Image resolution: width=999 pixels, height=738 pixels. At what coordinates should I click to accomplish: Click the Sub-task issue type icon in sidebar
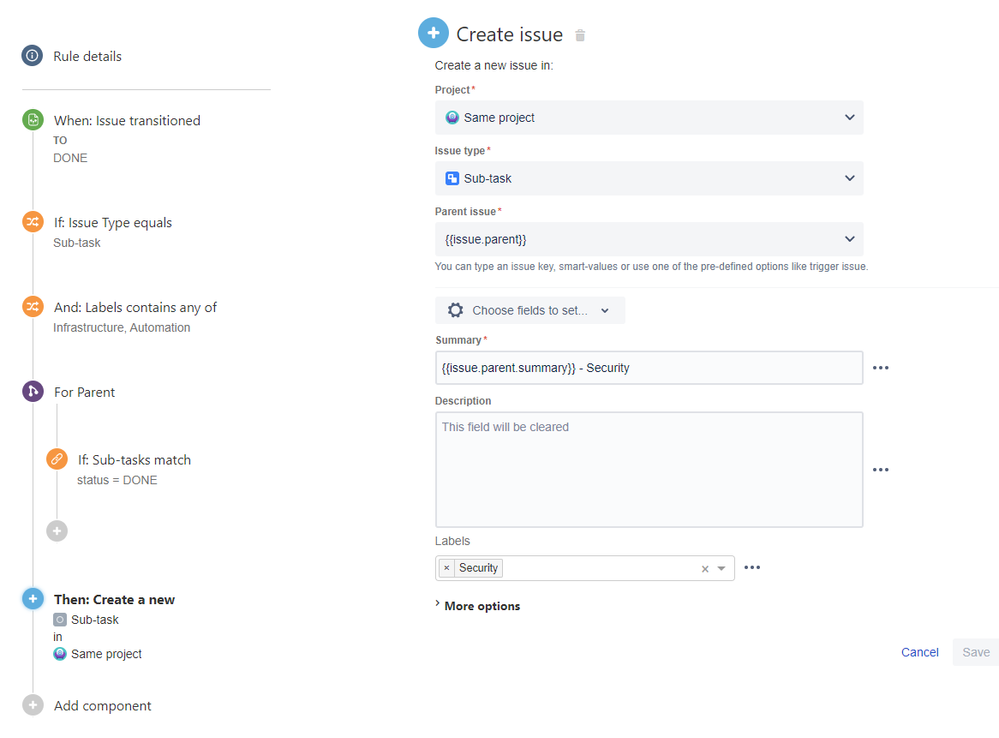tap(62, 619)
